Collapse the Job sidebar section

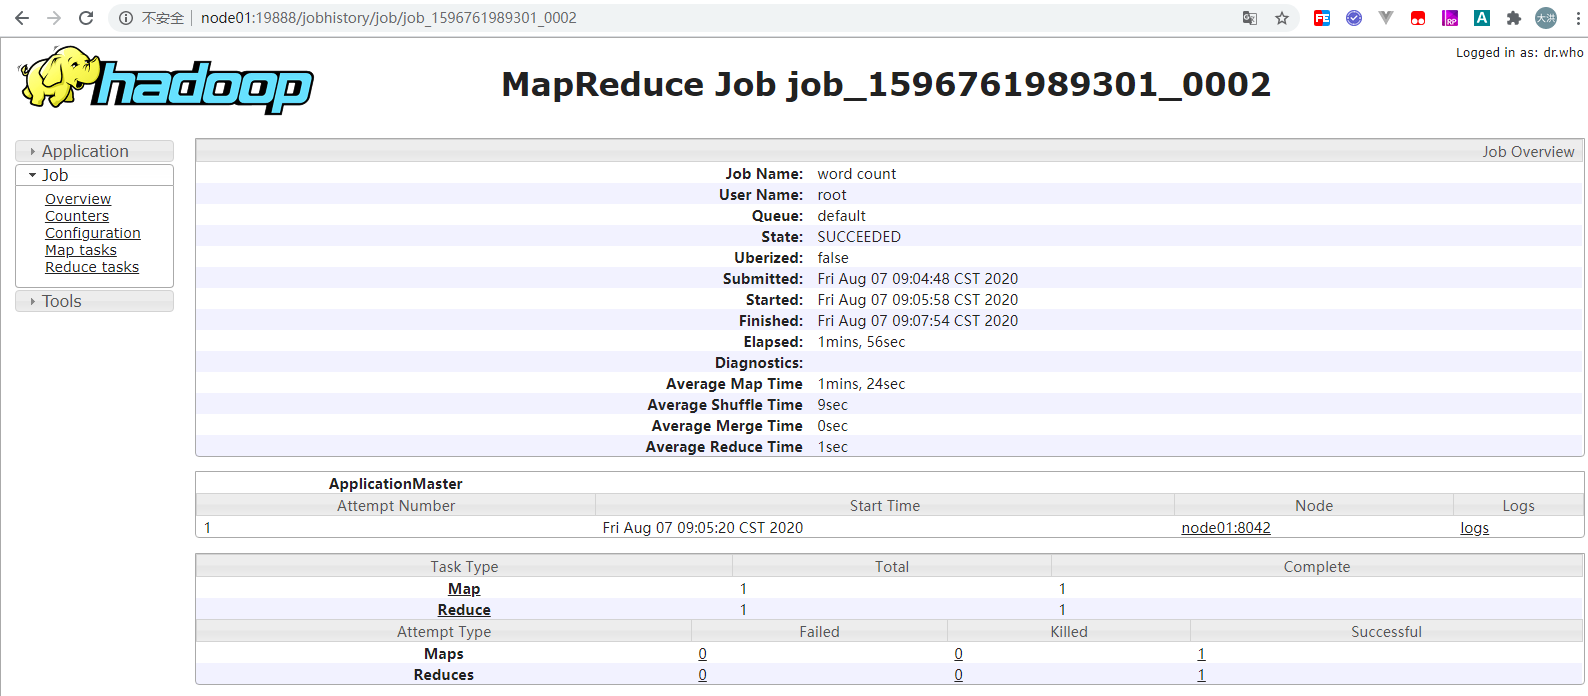point(94,175)
